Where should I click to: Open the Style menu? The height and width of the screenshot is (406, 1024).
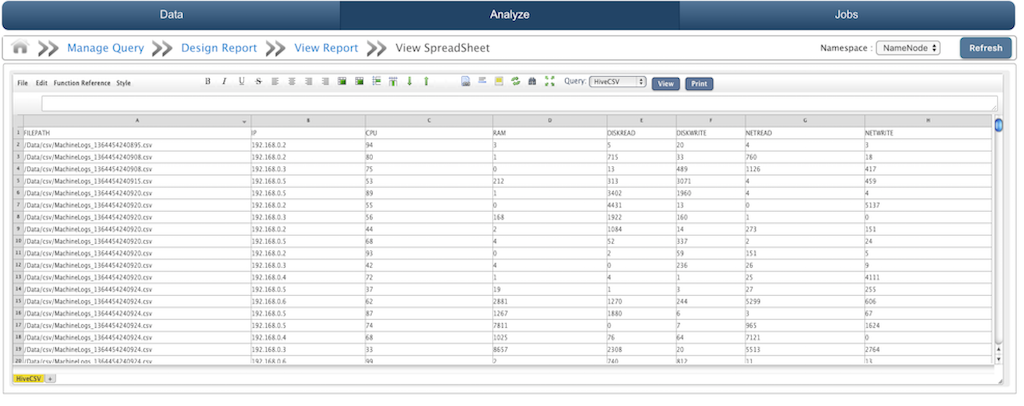pos(123,84)
